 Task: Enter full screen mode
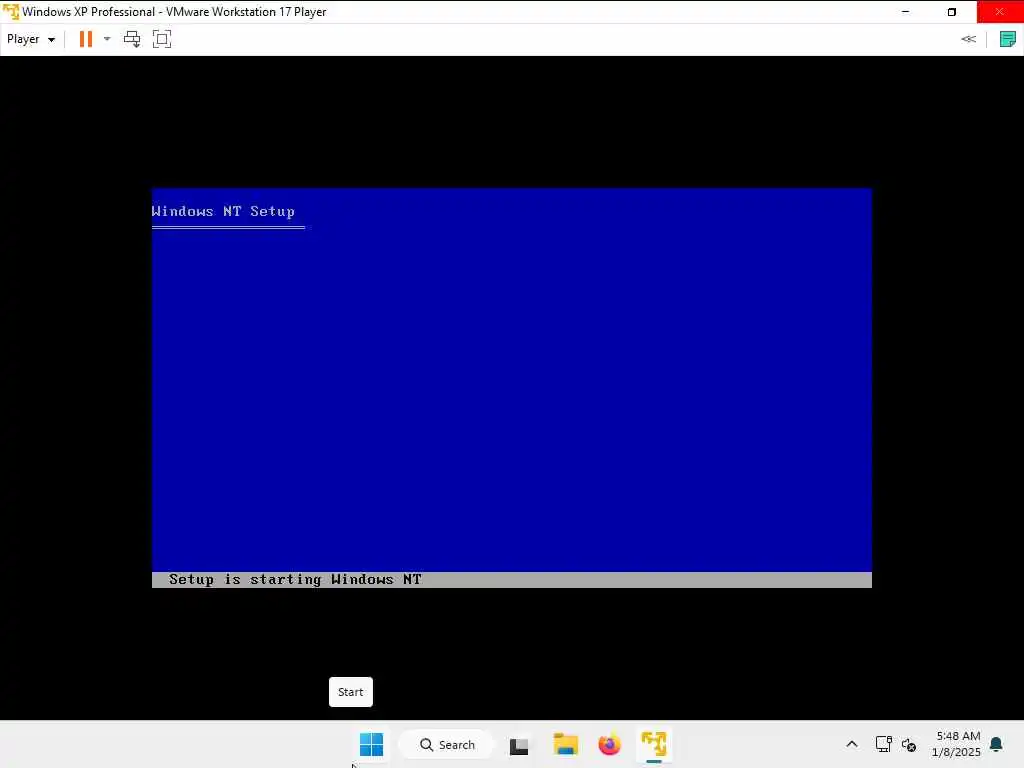[162, 39]
